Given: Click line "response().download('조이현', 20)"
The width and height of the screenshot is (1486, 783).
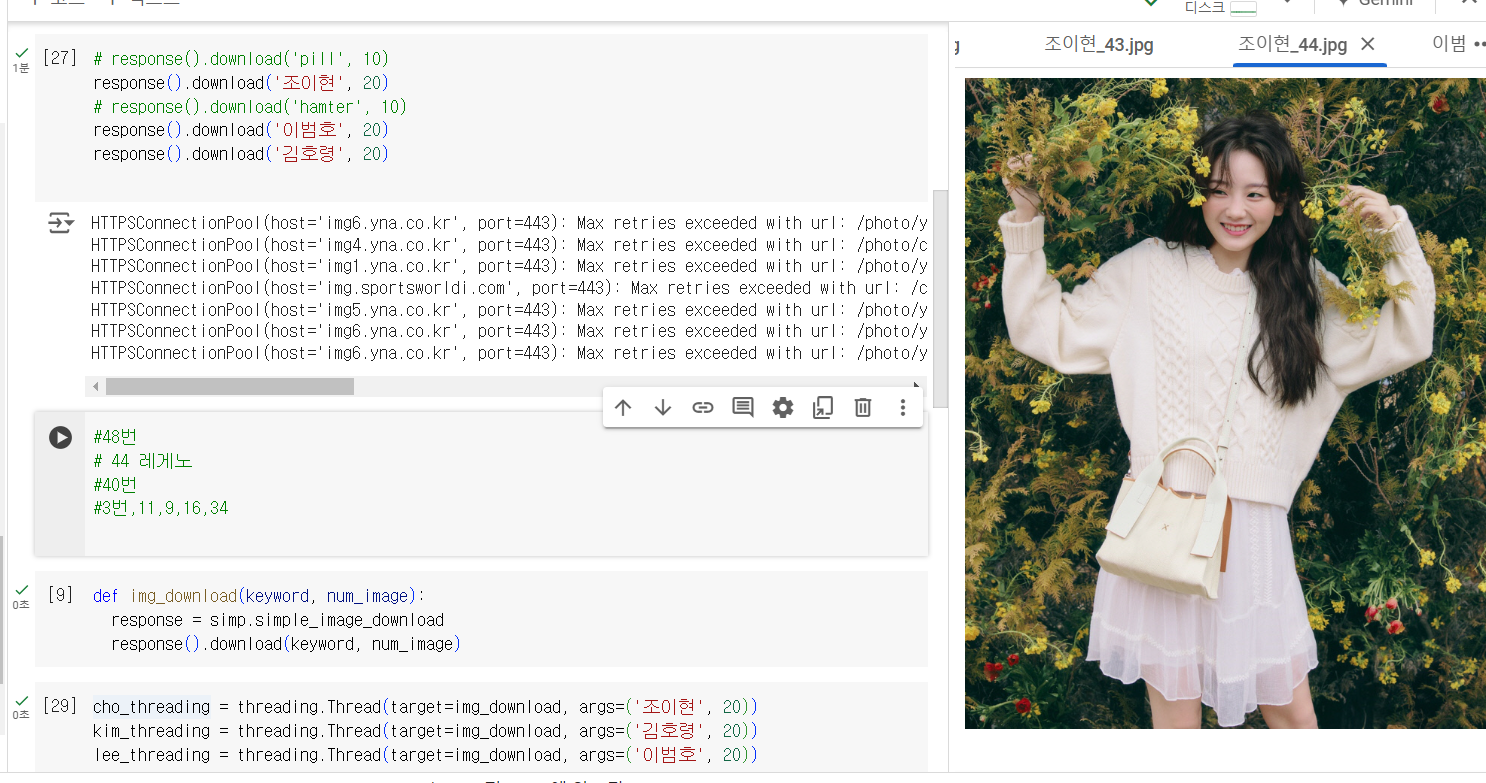Looking at the screenshot, I should (240, 82).
